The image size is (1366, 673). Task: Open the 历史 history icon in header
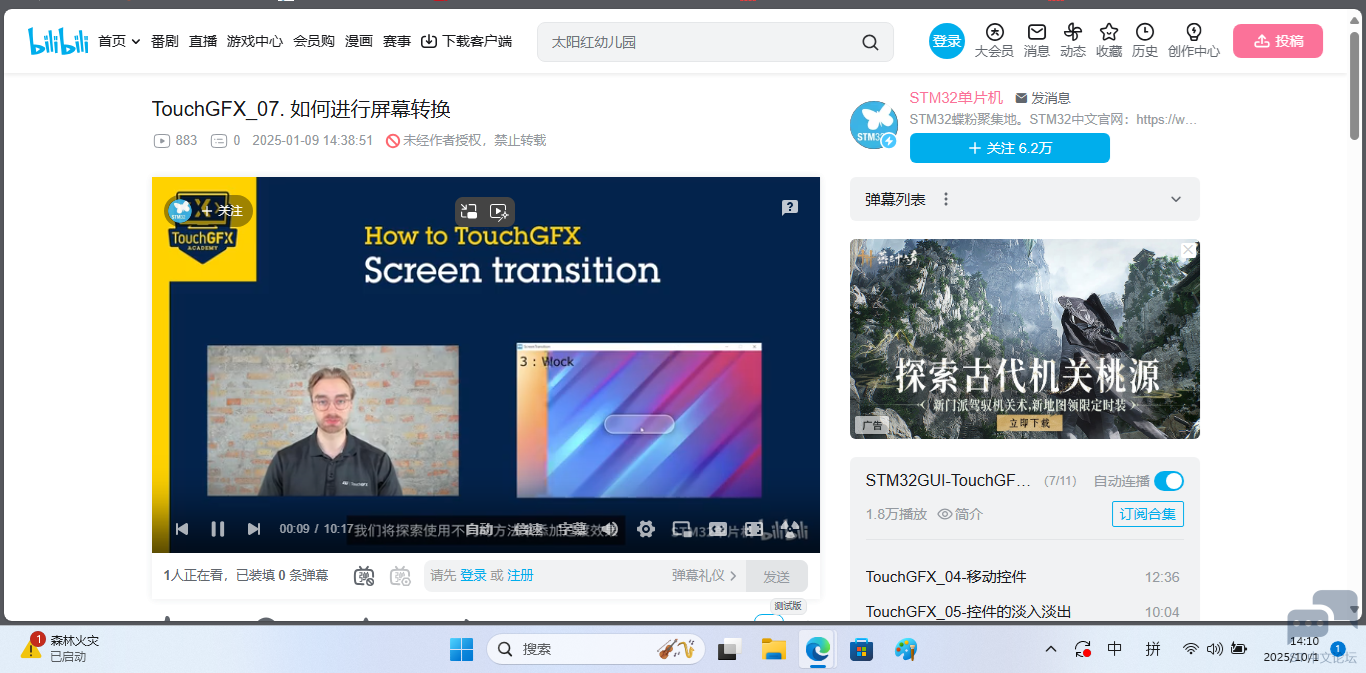pyautogui.click(x=1144, y=40)
